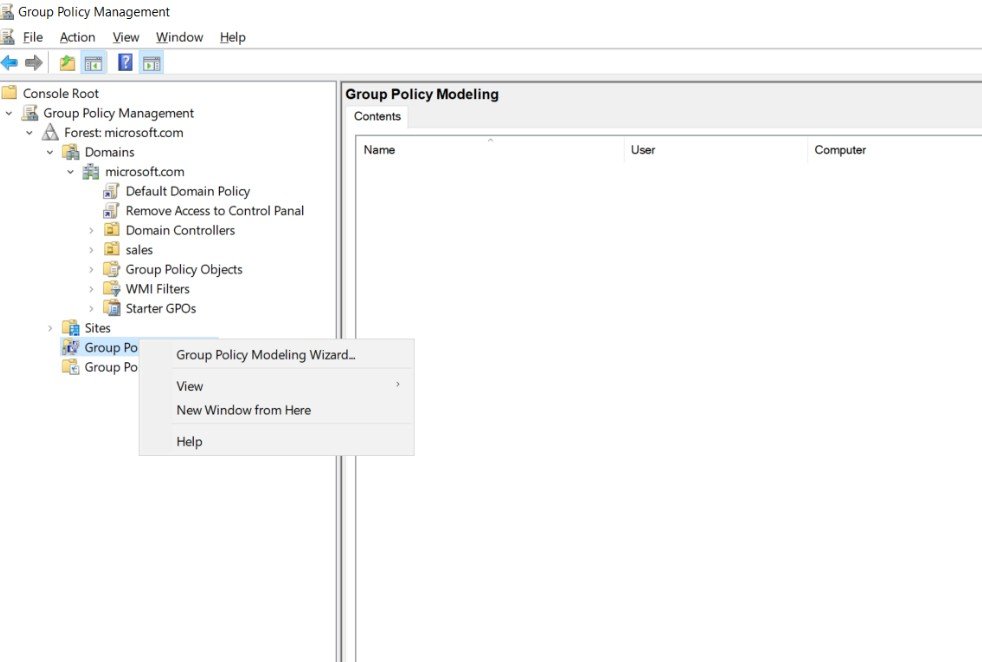Viewport: 982px width, 662px height.
Task: Click the WMI Filters folder icon
Action: (111, 288)
